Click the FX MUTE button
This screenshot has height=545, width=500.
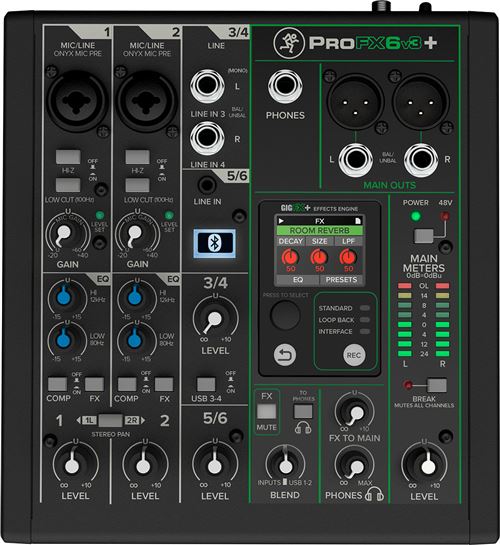tap(267, 411)
